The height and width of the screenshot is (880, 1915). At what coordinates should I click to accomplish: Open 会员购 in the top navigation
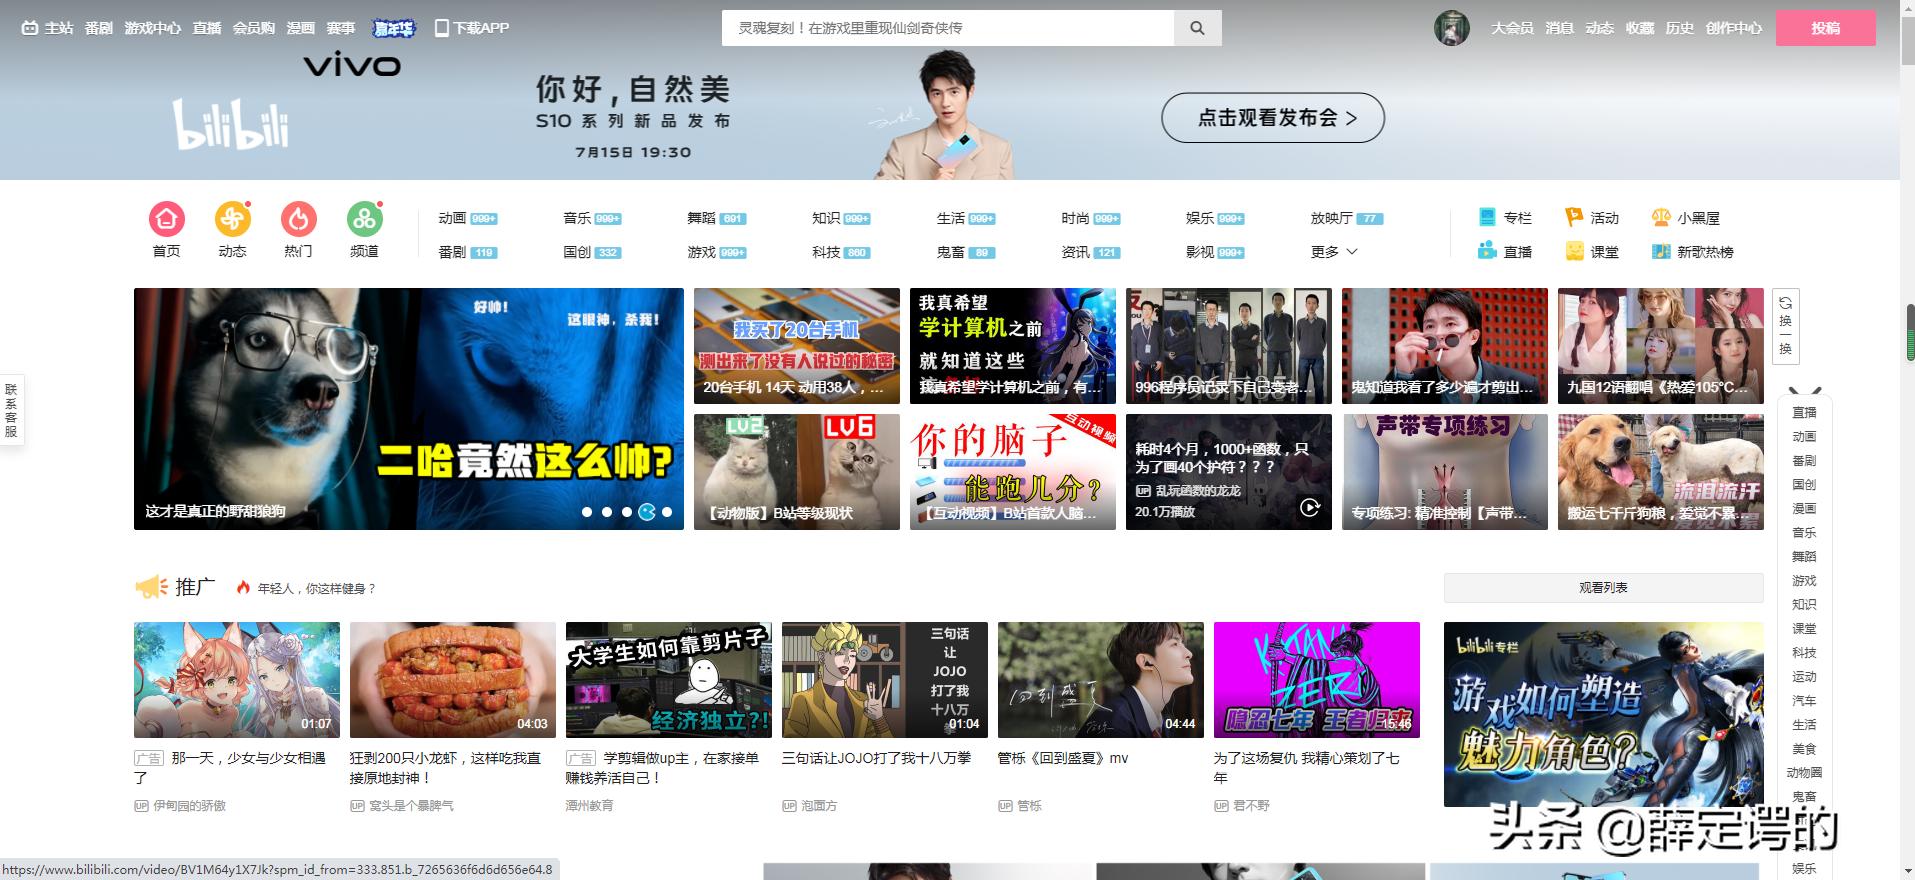254,28
